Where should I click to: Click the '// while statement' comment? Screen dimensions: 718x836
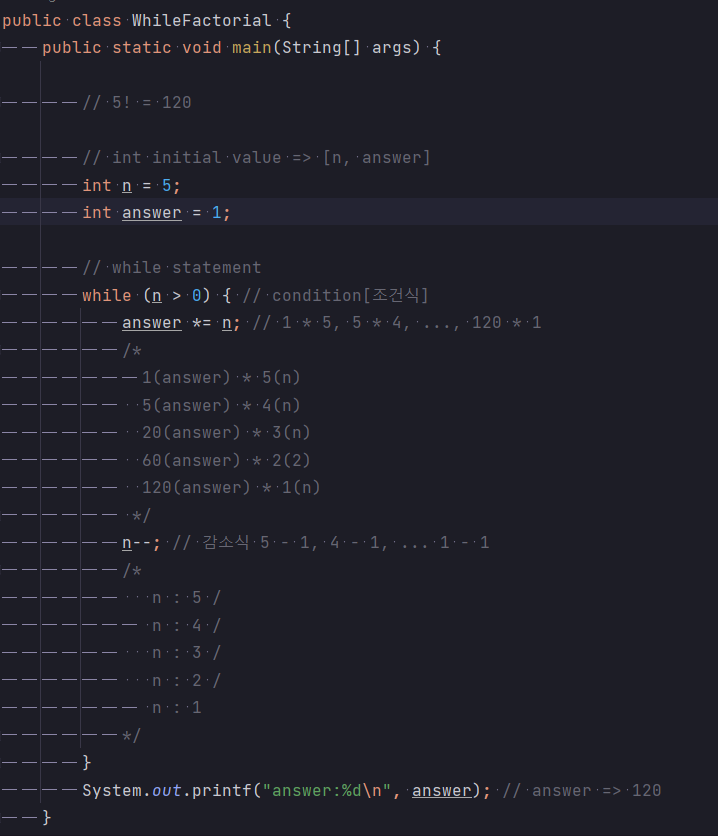(172, 268)
